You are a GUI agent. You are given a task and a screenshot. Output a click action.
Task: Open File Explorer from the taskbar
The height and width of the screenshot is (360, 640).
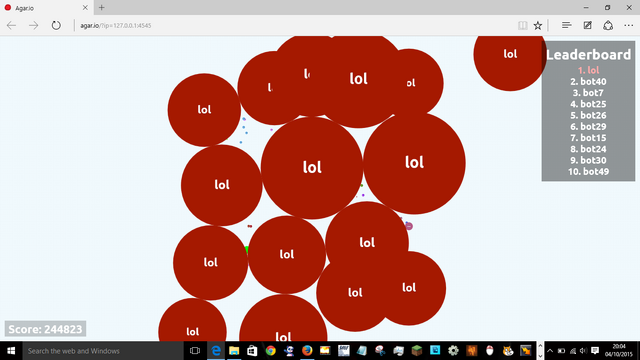234,351
